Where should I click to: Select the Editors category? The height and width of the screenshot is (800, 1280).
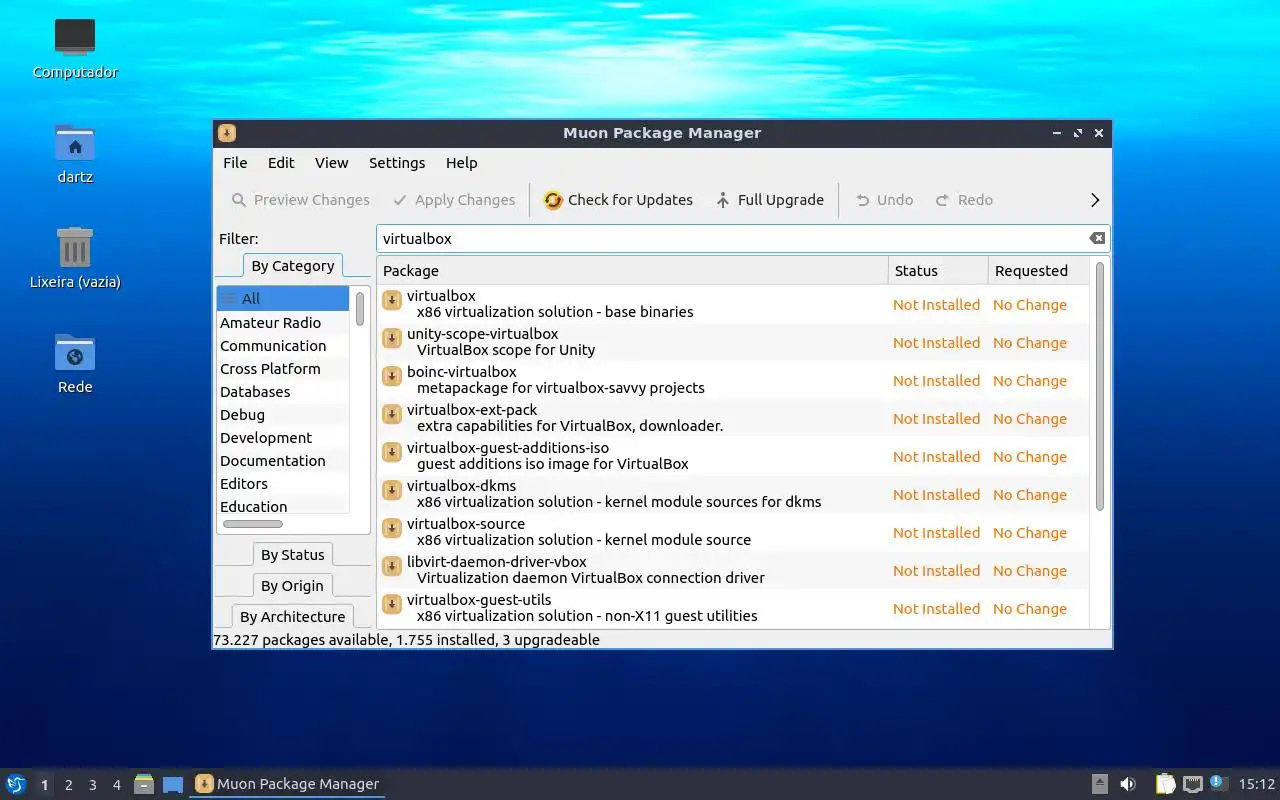pyautogui.click(x=283, y=484)
